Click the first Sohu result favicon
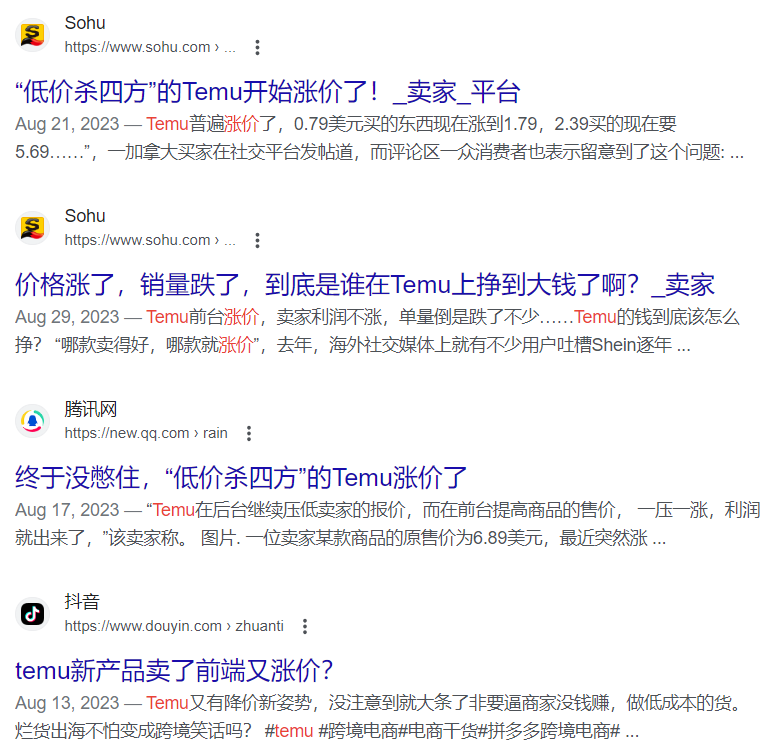 pos(32,35)
